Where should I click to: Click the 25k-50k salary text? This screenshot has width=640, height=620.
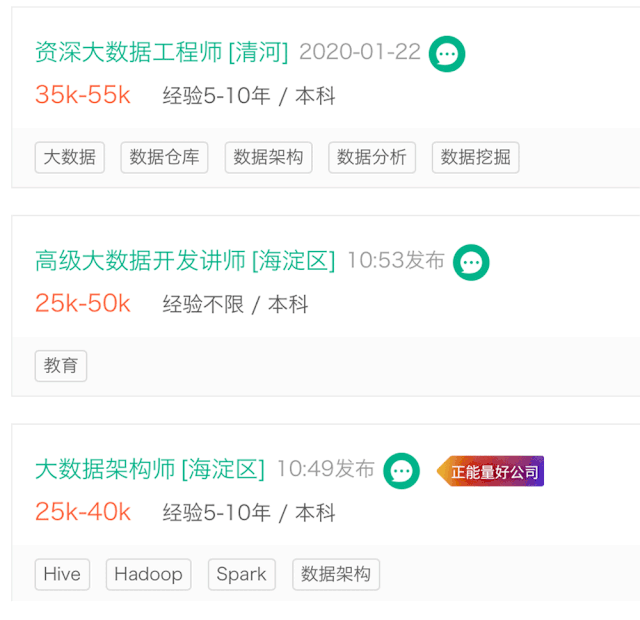(83, 304)
